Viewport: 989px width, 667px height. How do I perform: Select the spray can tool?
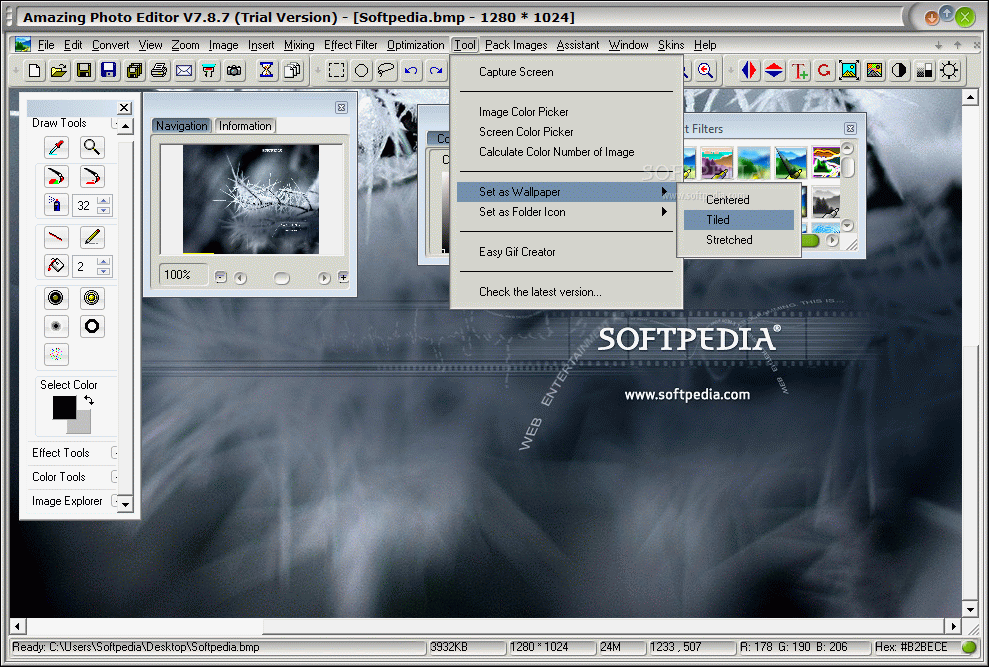[56, 205]
